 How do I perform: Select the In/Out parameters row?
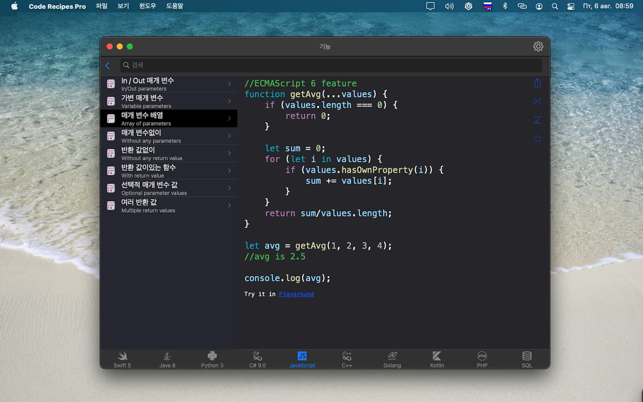tap(169, 84)
